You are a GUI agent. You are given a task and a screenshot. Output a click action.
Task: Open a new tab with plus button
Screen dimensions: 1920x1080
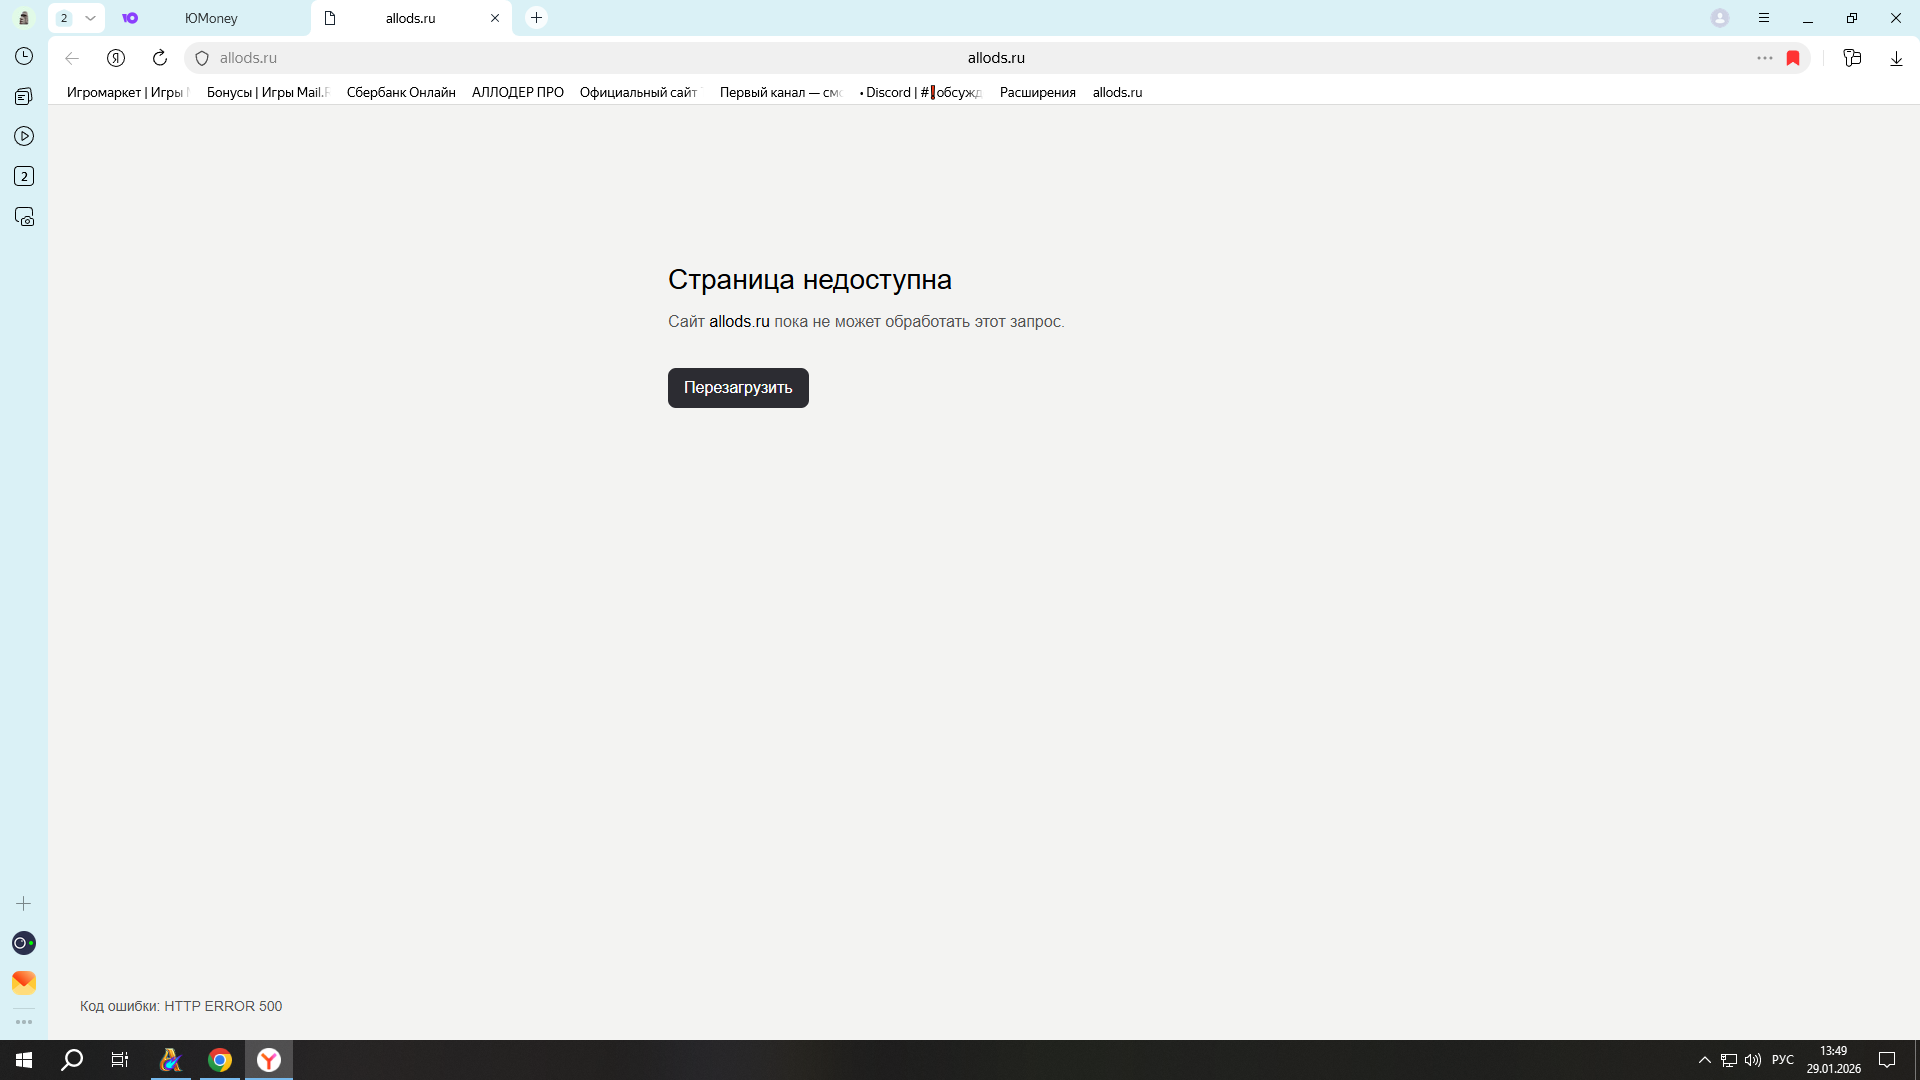[x=537, y=18]
